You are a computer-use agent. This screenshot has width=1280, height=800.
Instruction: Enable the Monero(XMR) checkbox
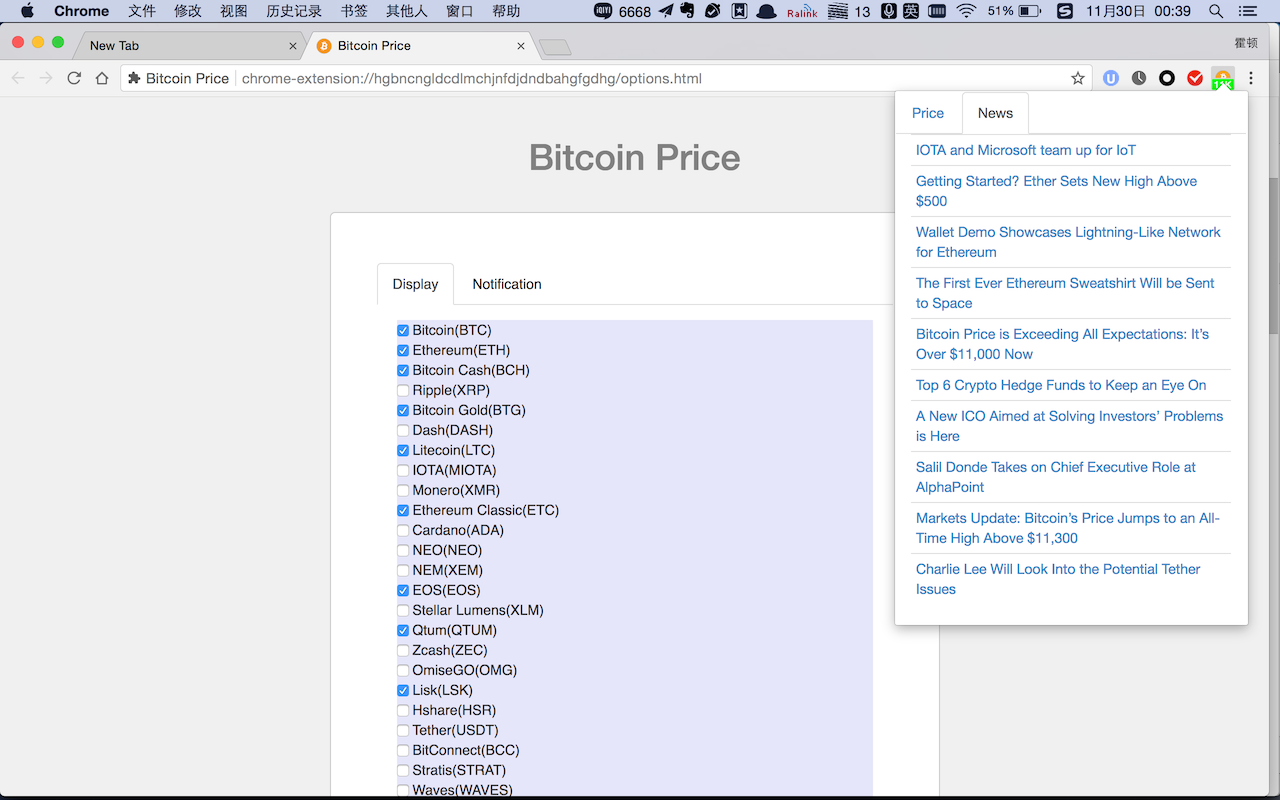[x=403, y=490]
